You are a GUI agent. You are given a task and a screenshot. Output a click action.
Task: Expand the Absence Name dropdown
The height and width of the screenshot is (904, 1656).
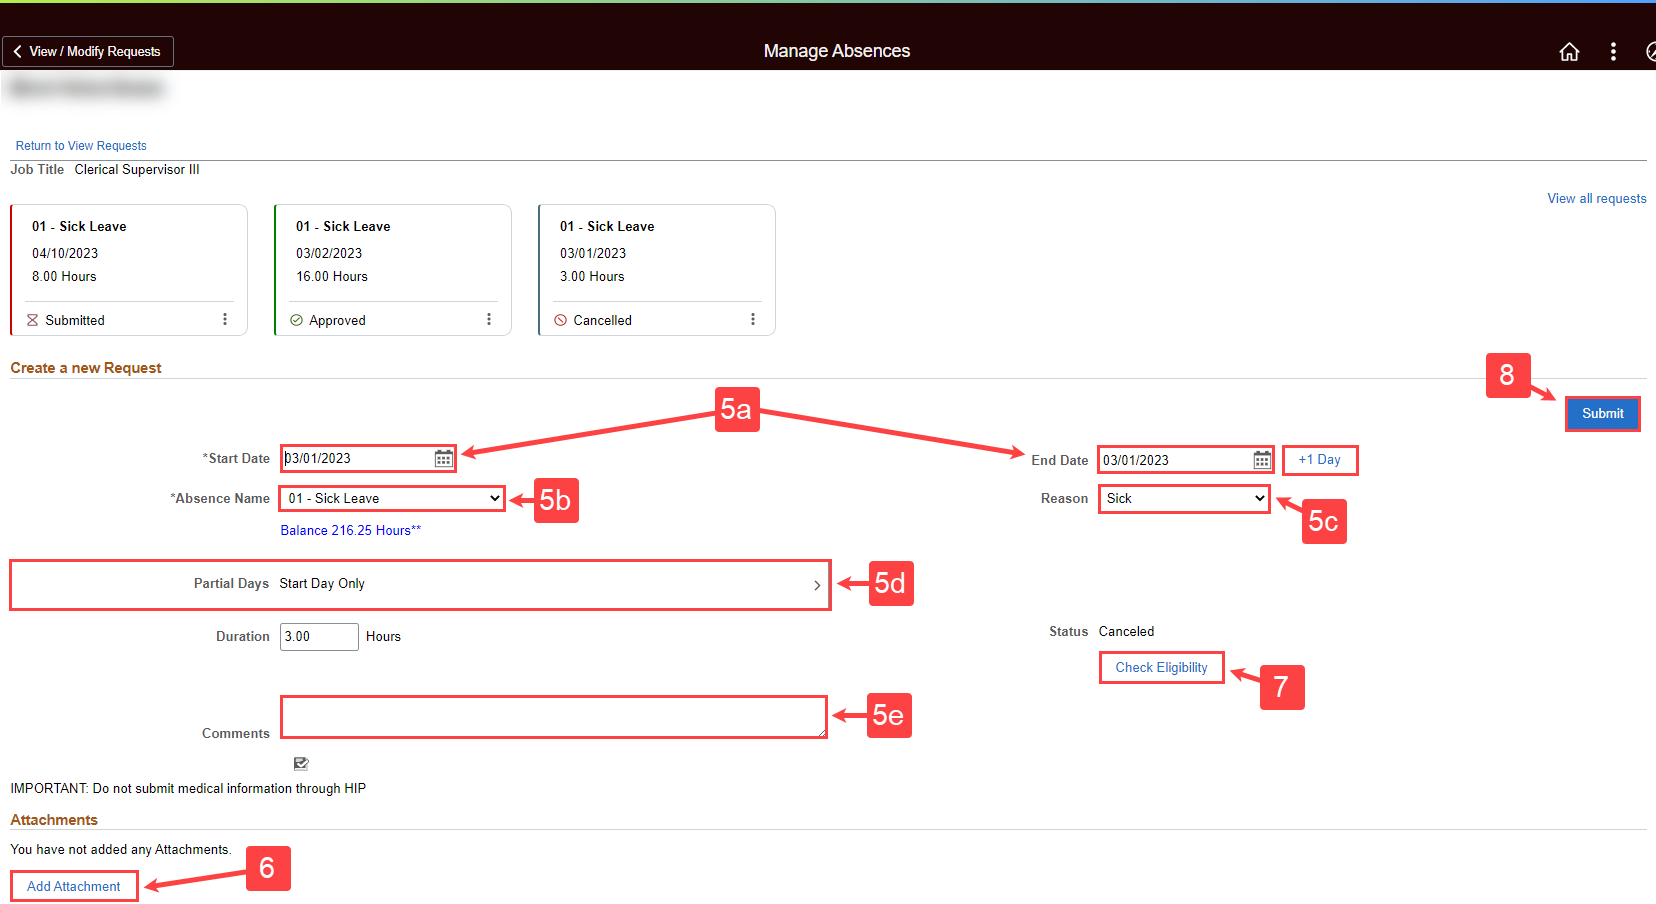click(392, 499)
